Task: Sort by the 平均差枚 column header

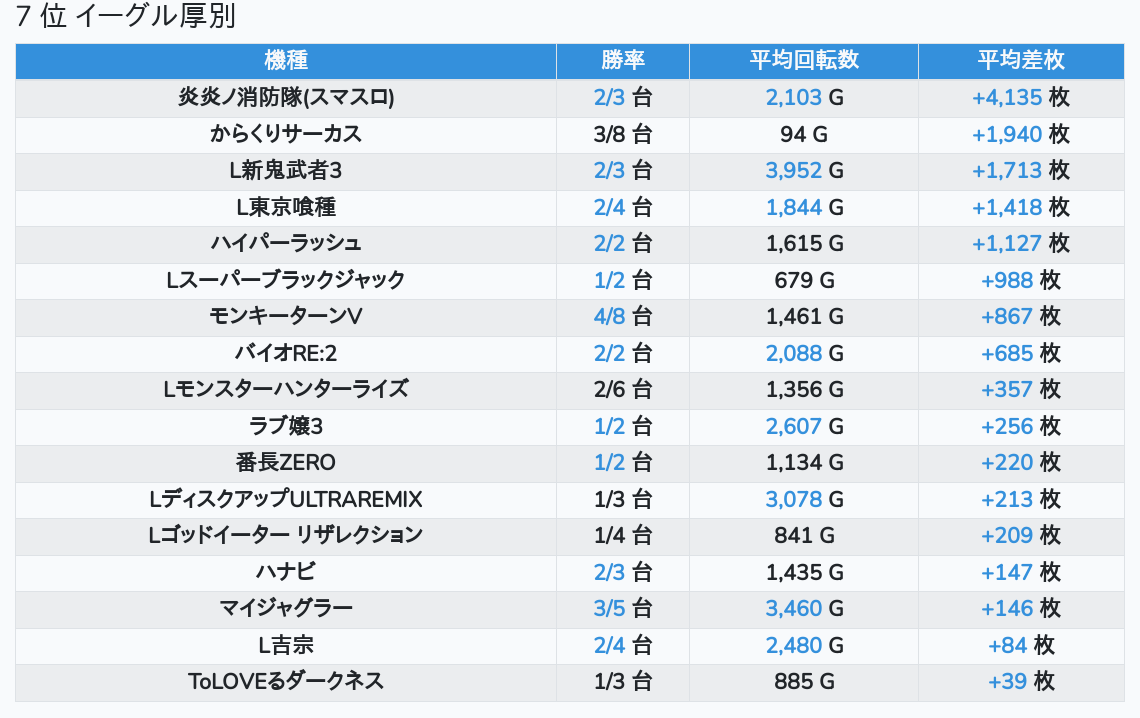Action: coord(1020,60)
